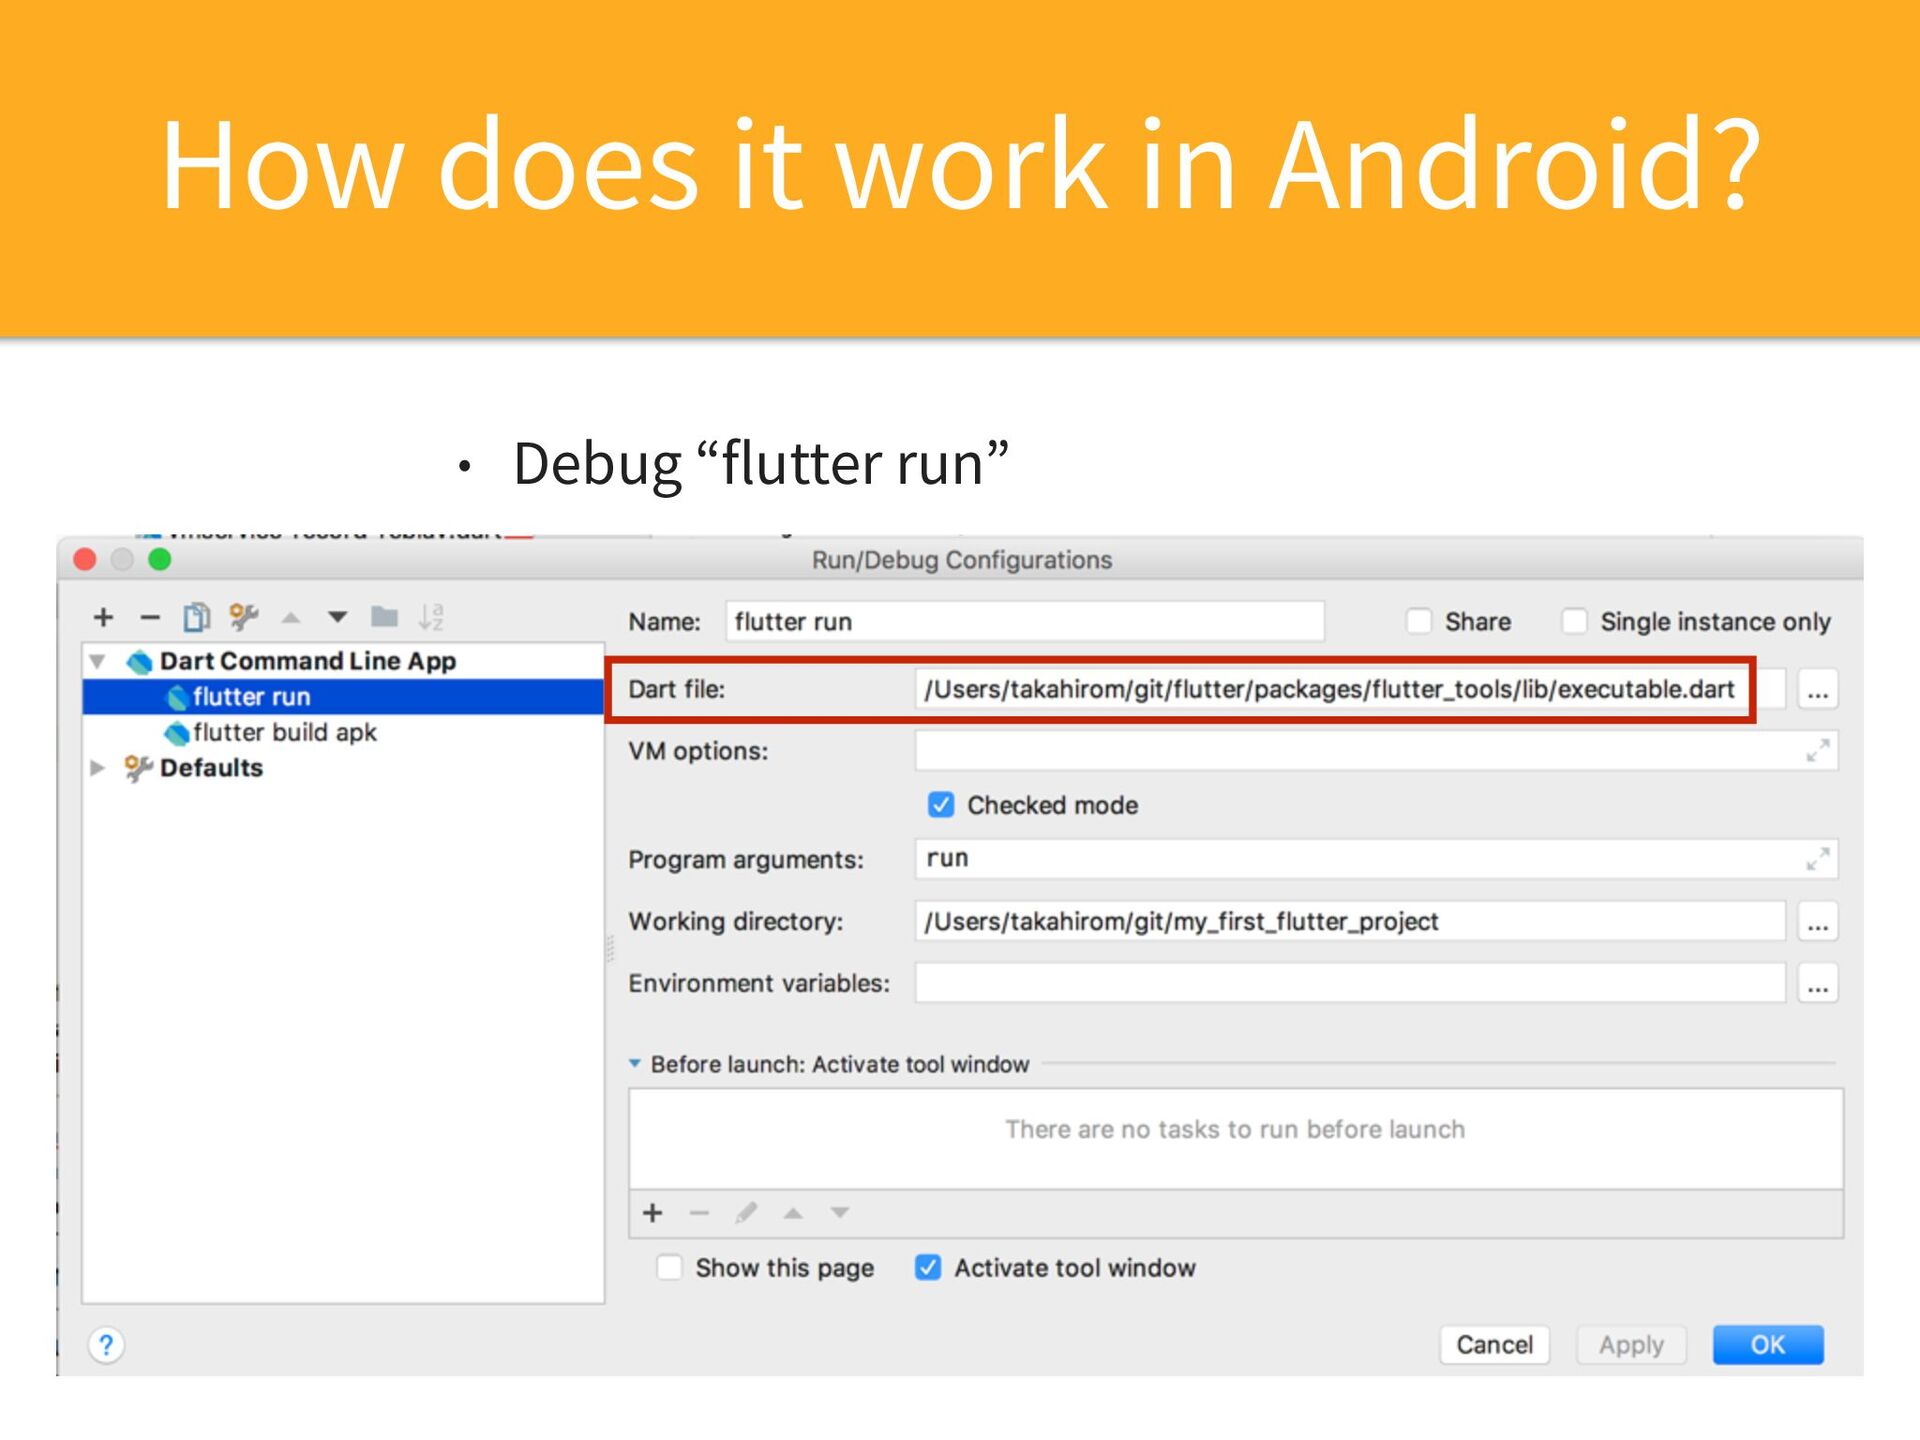This screenshot has width=1920, height=1440.
Task: Add new configuration with plus icon
Action: pyautogui.click(x=103, y=617)
